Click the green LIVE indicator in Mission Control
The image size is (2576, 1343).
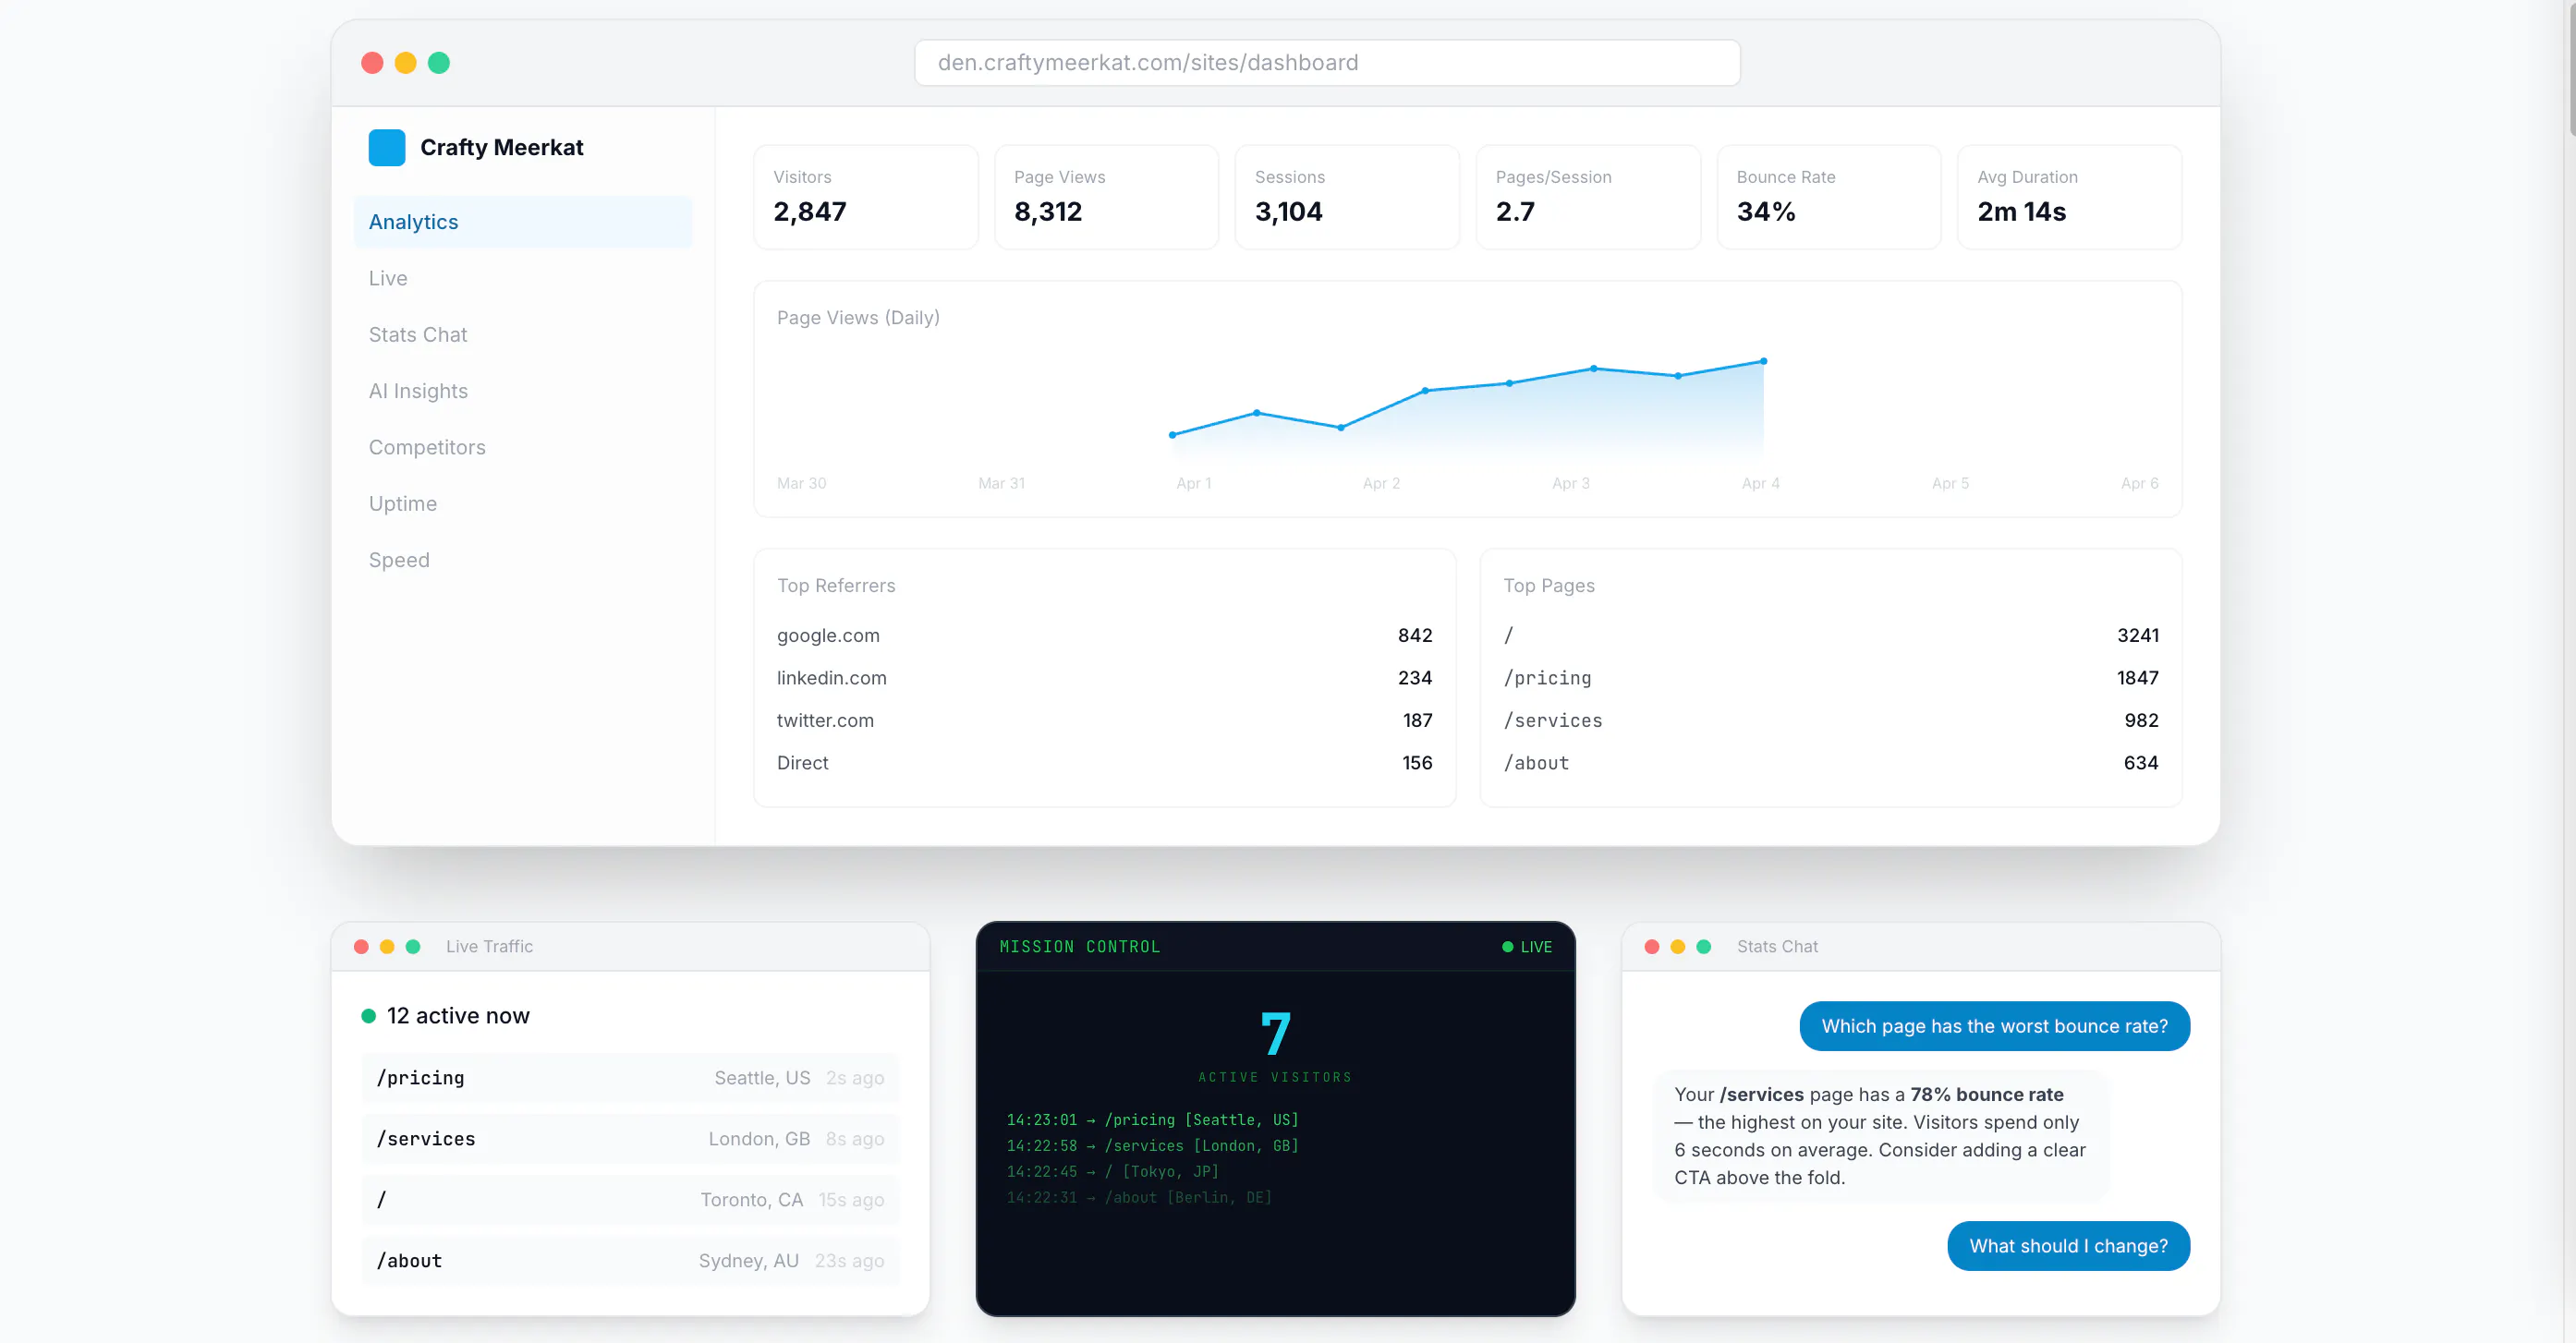click(1527, 947)
